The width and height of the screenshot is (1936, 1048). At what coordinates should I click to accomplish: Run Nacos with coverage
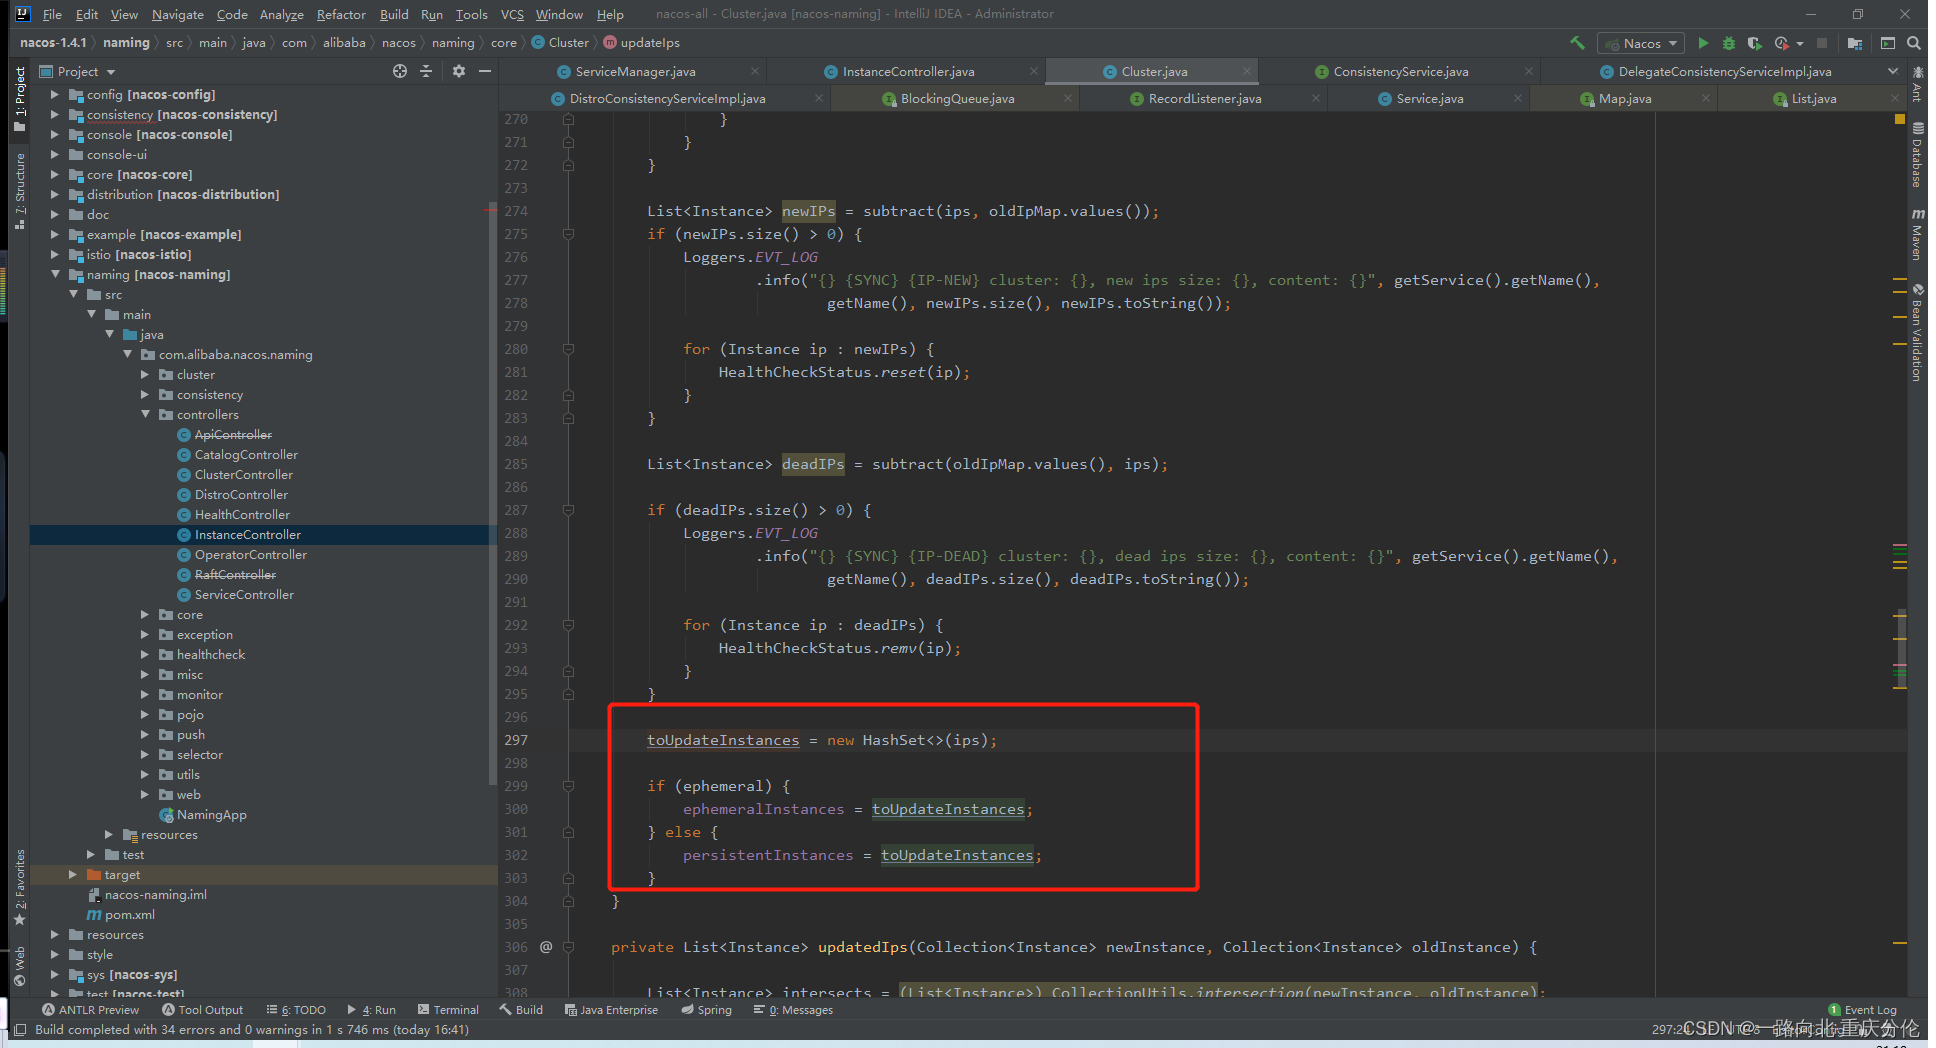click(x=1754, y=43)
